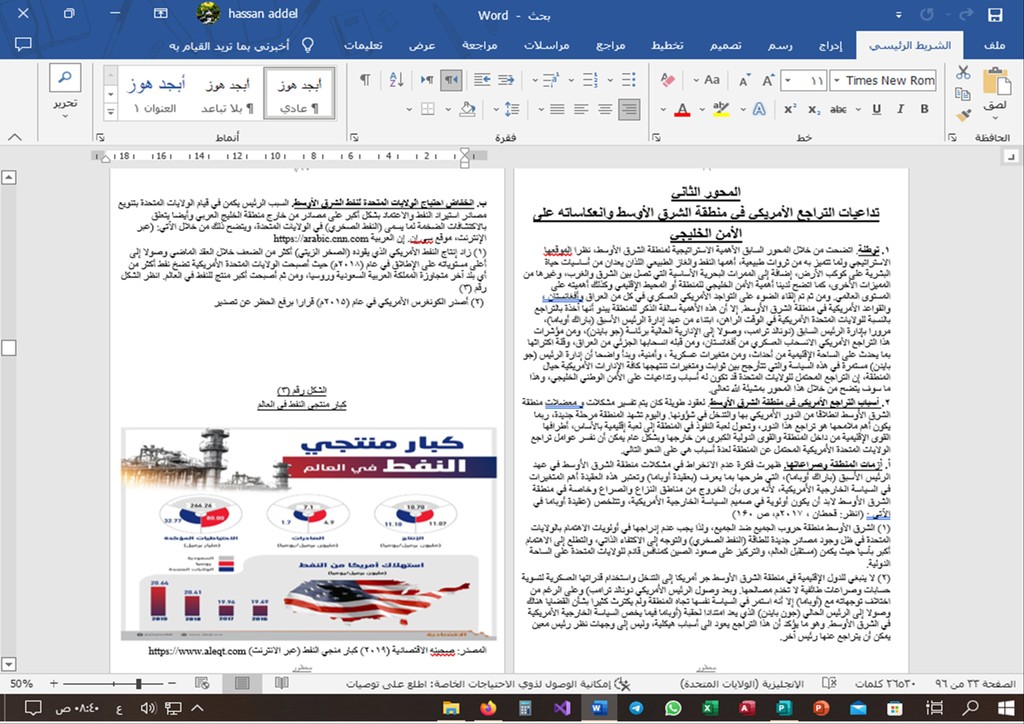Screen dimensions: 1024x724
Task: Switch to the تخطيط tab
Action: [x=667, y=45]
